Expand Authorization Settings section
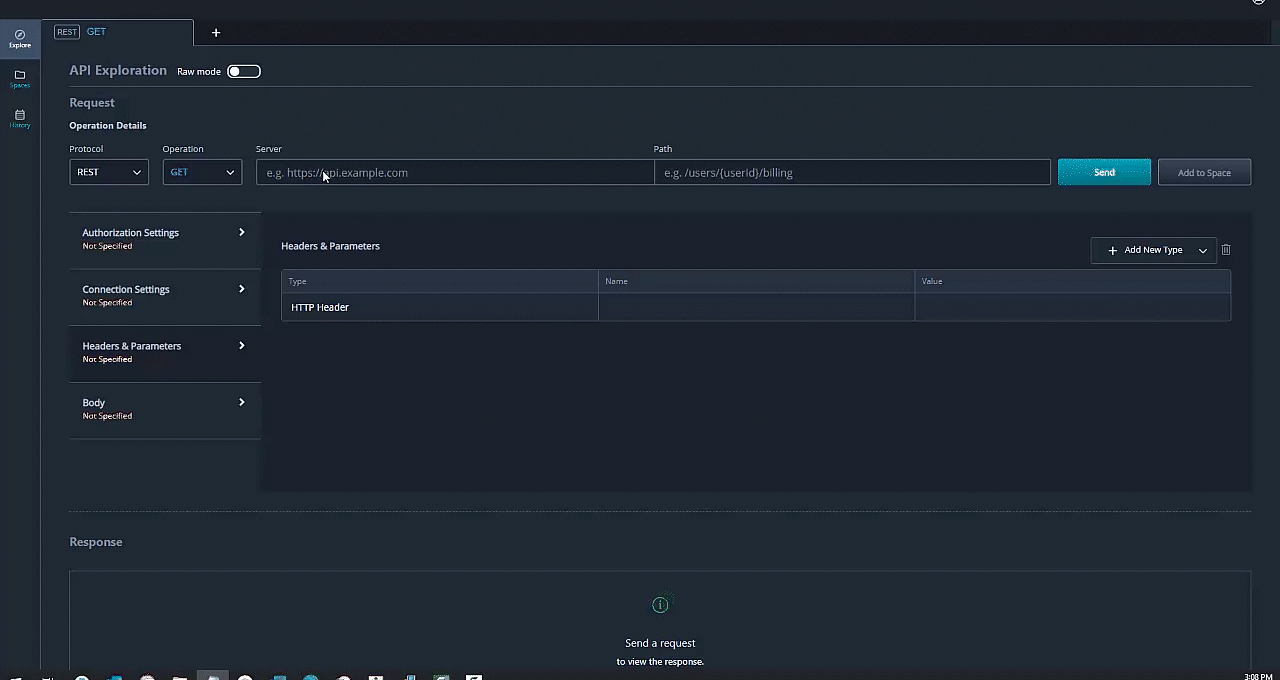 165,238
